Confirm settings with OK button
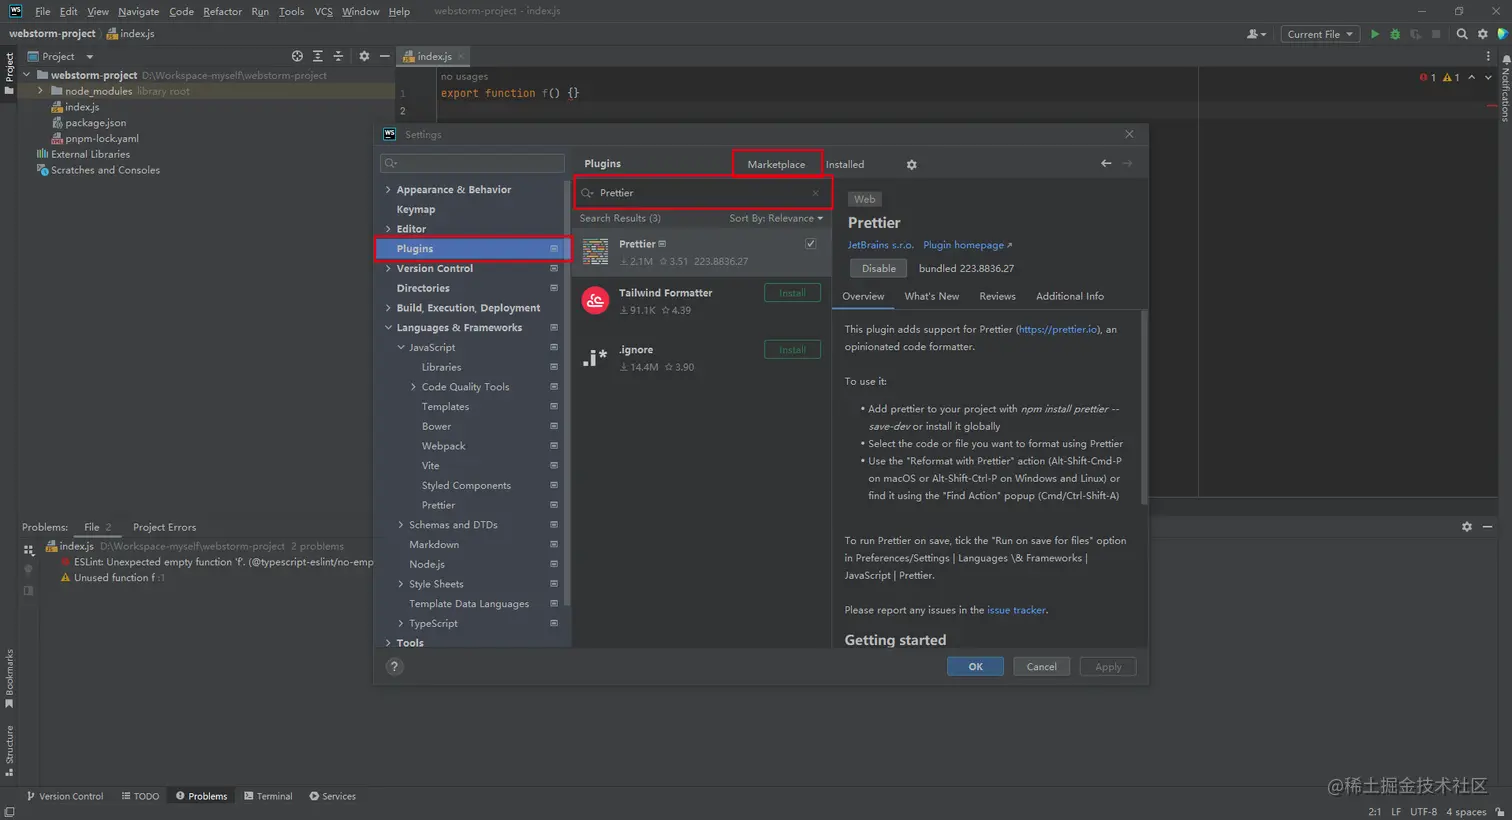The height and width of the screenshot is (820, 1512). 975,667
